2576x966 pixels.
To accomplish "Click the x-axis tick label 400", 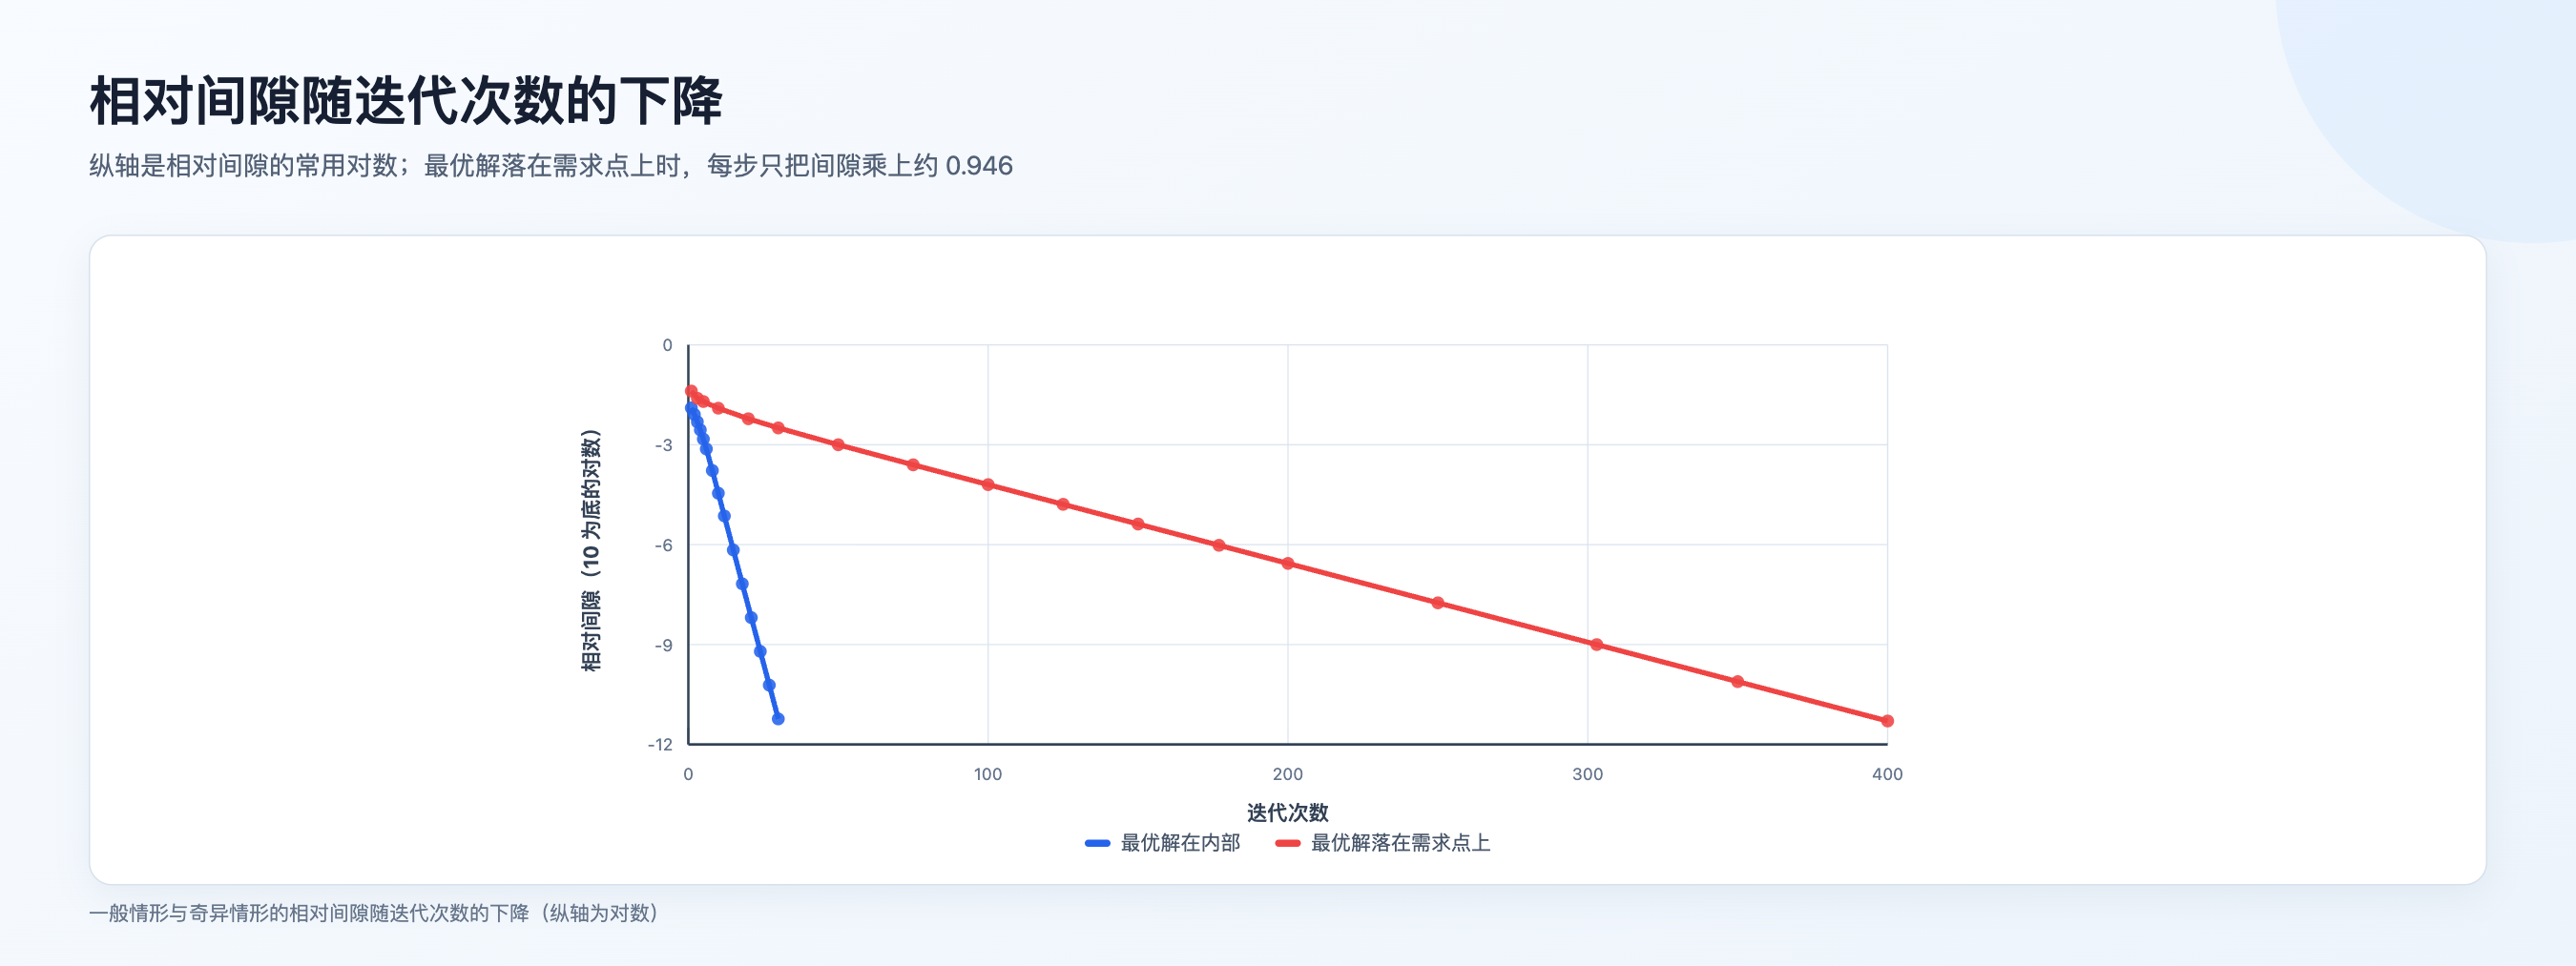I will click(1887, 774).
